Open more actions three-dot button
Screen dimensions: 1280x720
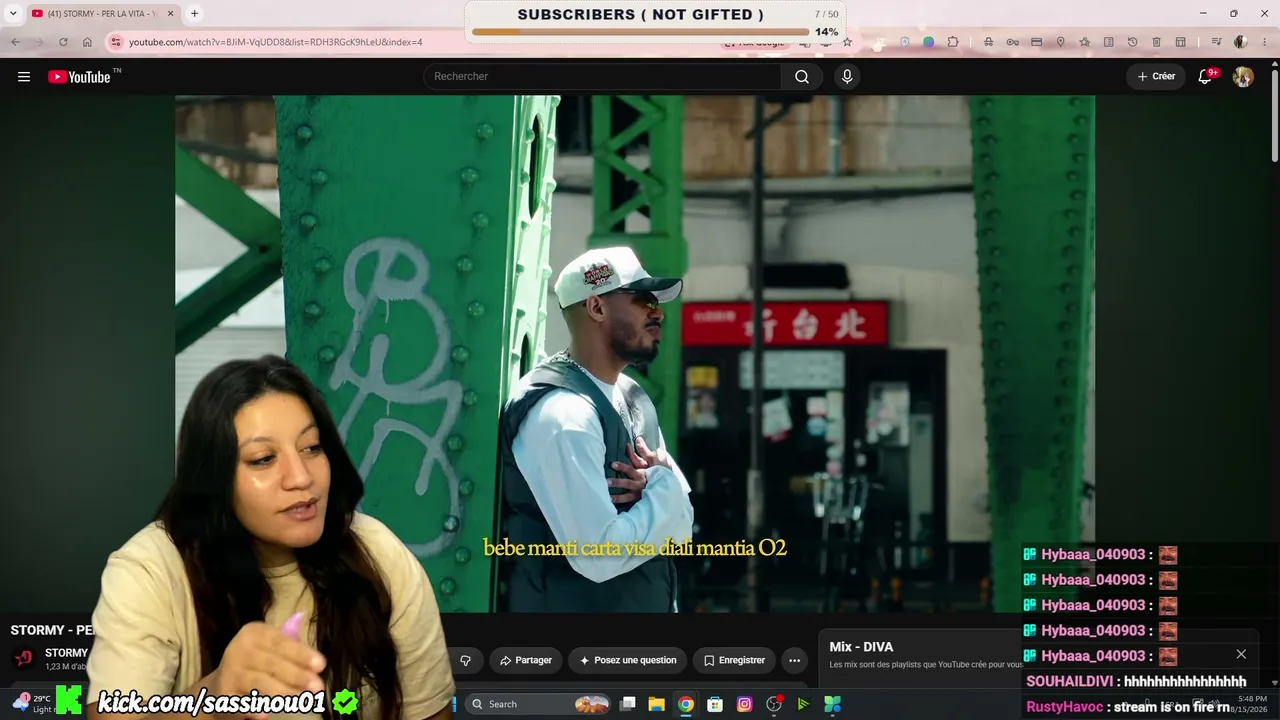pos(794,660)
